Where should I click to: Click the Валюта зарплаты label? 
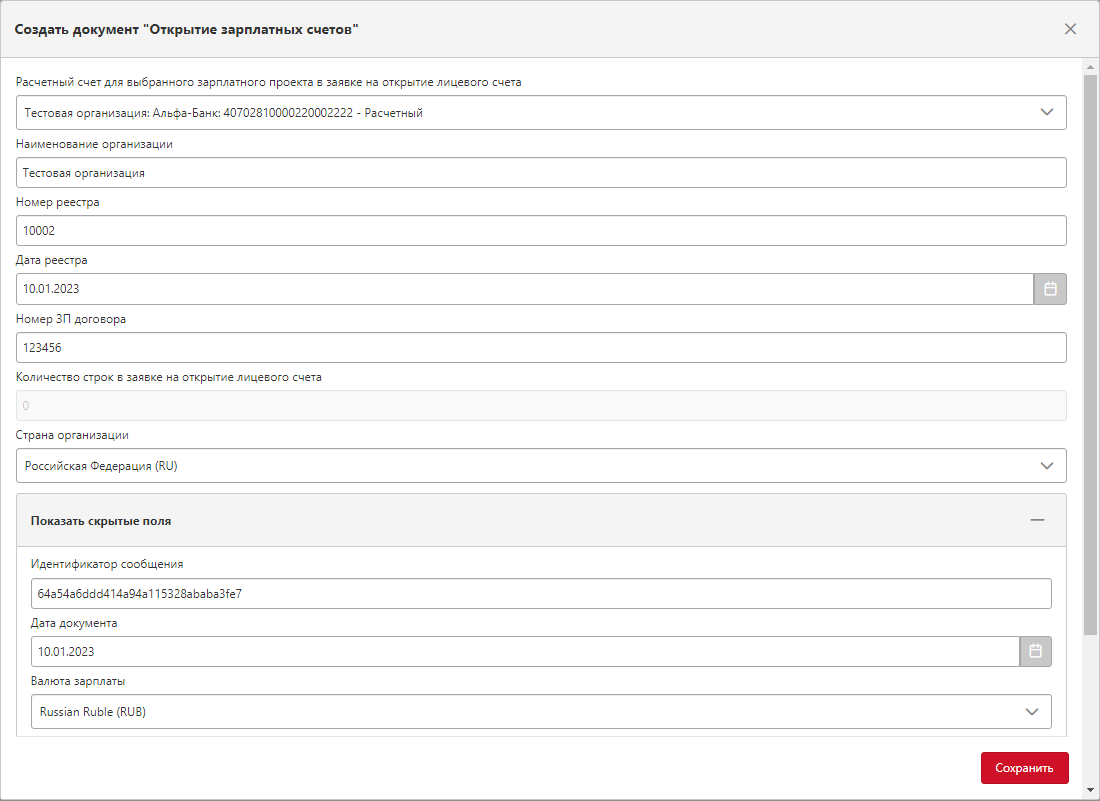(78, 681)
